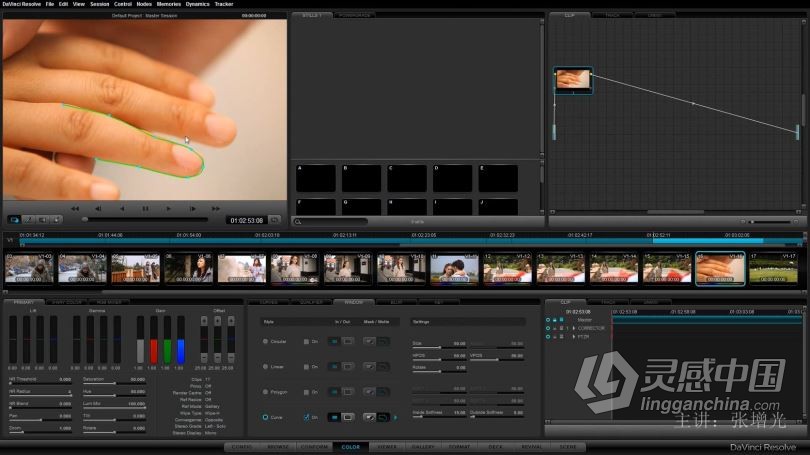Open the File menu
Viewport: 810px width, 455px height.
tap(50, 4)
